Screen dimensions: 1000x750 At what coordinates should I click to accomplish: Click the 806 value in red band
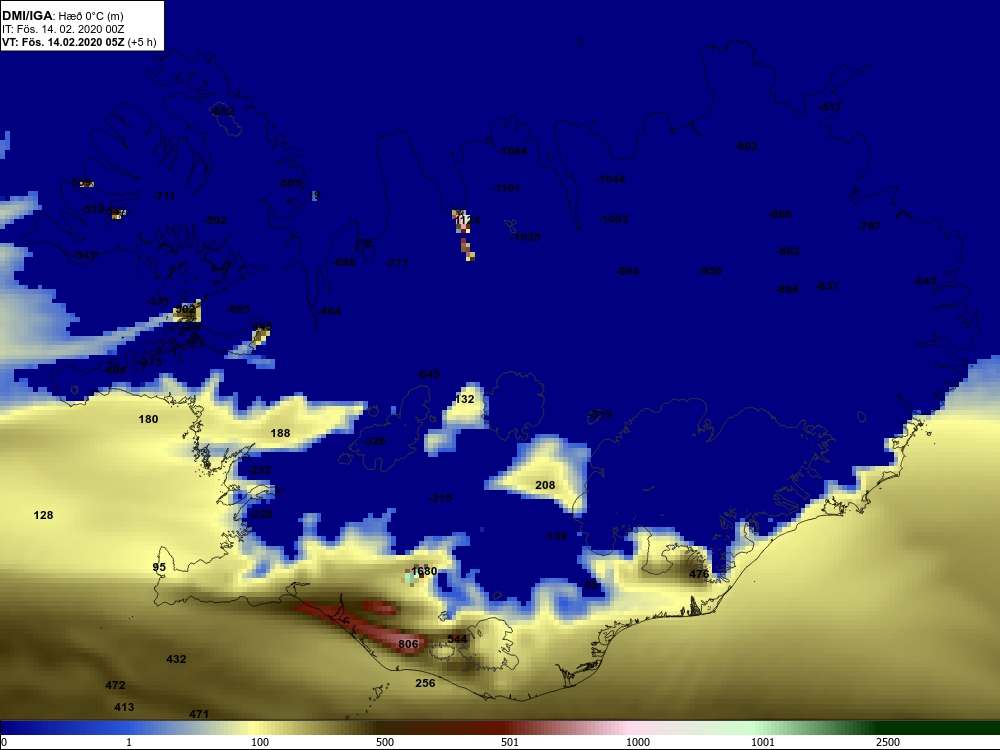(408, 643)
